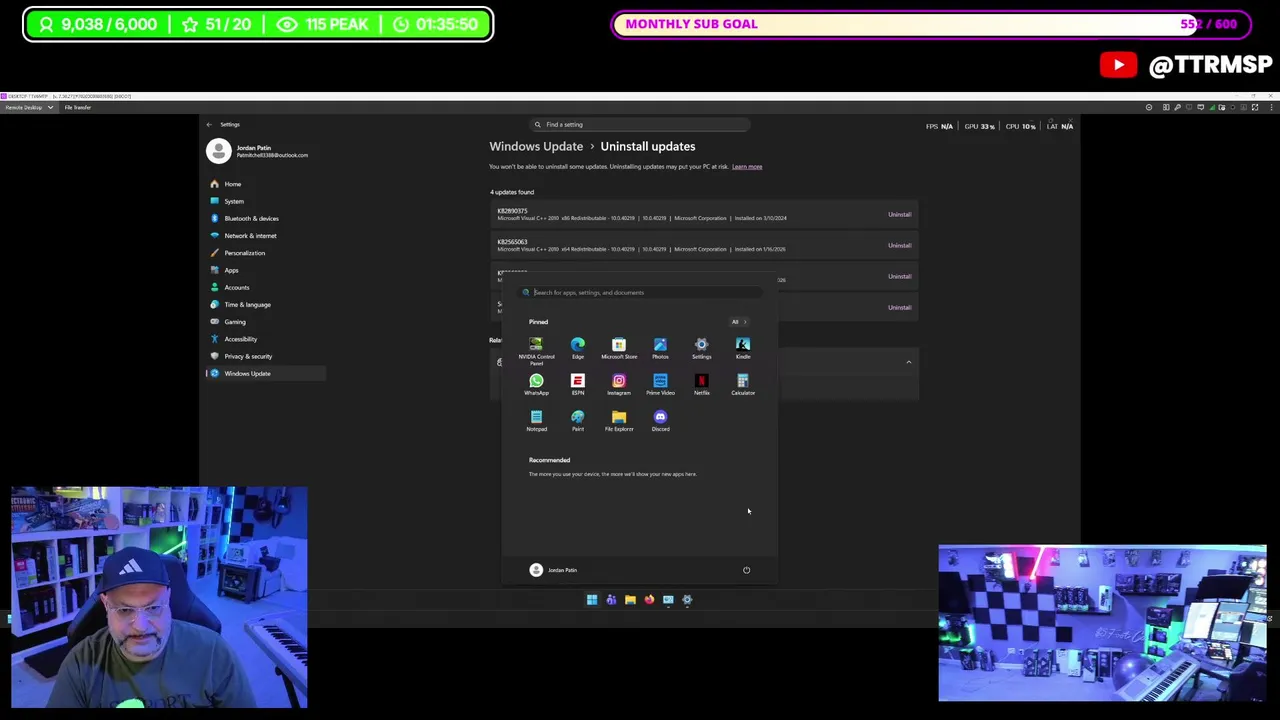Open File Transfer in remote desktop toolbar
1280x720 pixels.
[77, 107]
